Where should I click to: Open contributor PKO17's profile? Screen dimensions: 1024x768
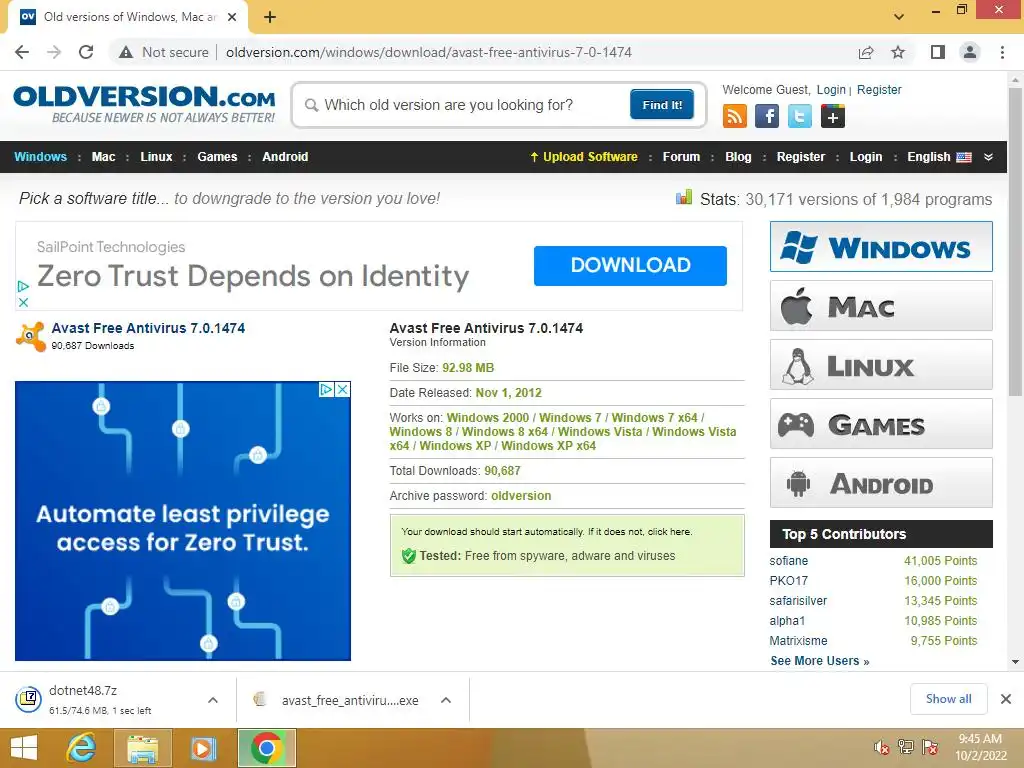788,581
